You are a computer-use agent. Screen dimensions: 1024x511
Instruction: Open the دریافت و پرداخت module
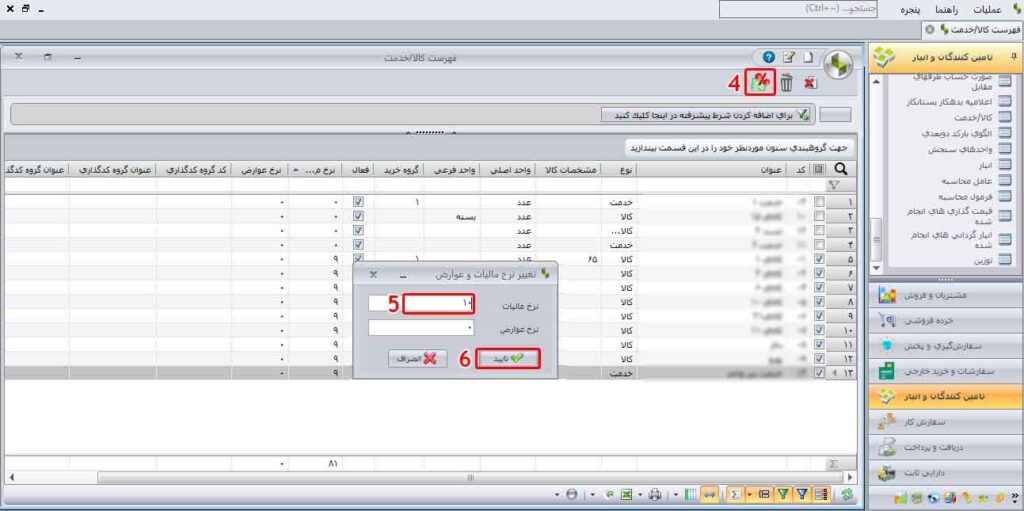(946, 447)
